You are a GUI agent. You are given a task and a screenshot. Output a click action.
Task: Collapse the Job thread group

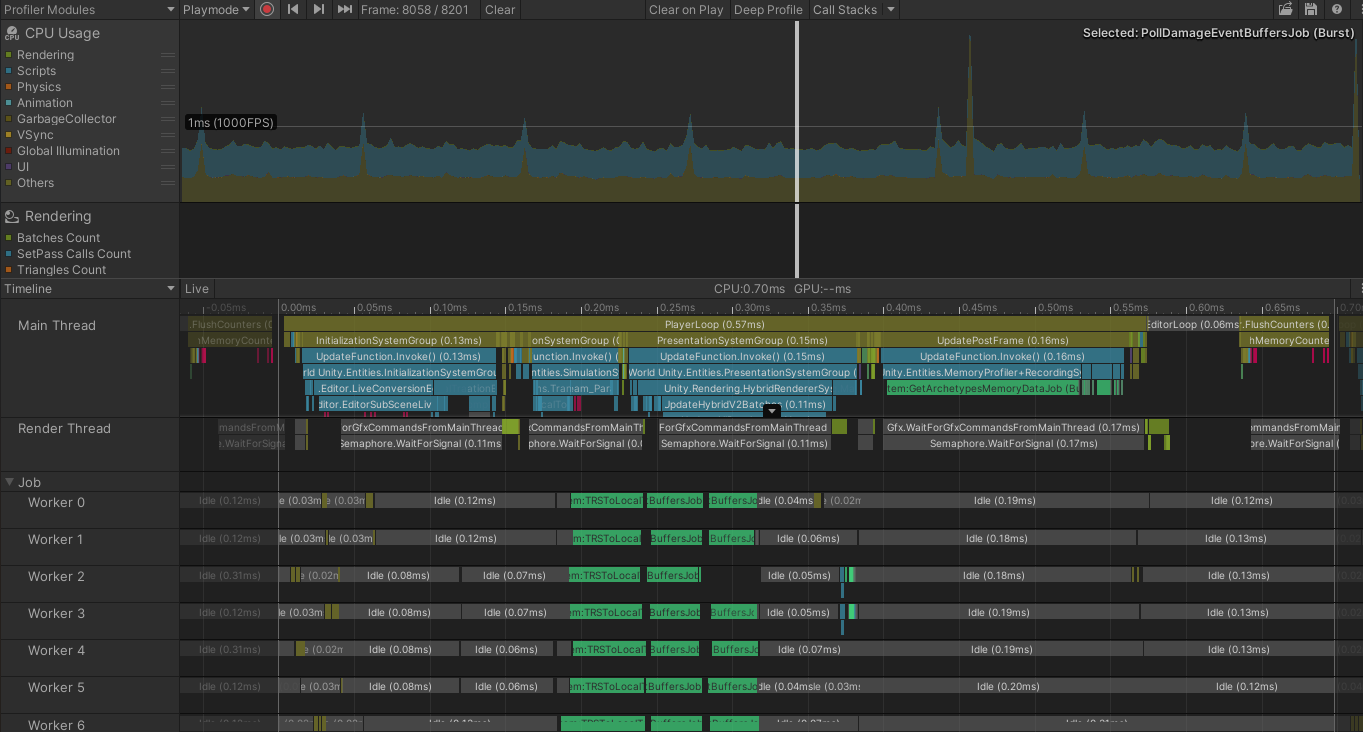pyautogui.click(x=10, y=482)
